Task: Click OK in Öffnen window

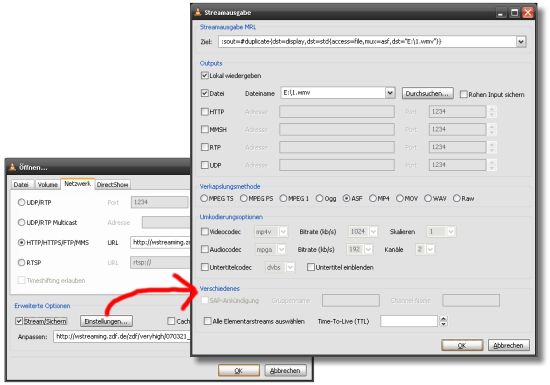Action: [239, 370]
